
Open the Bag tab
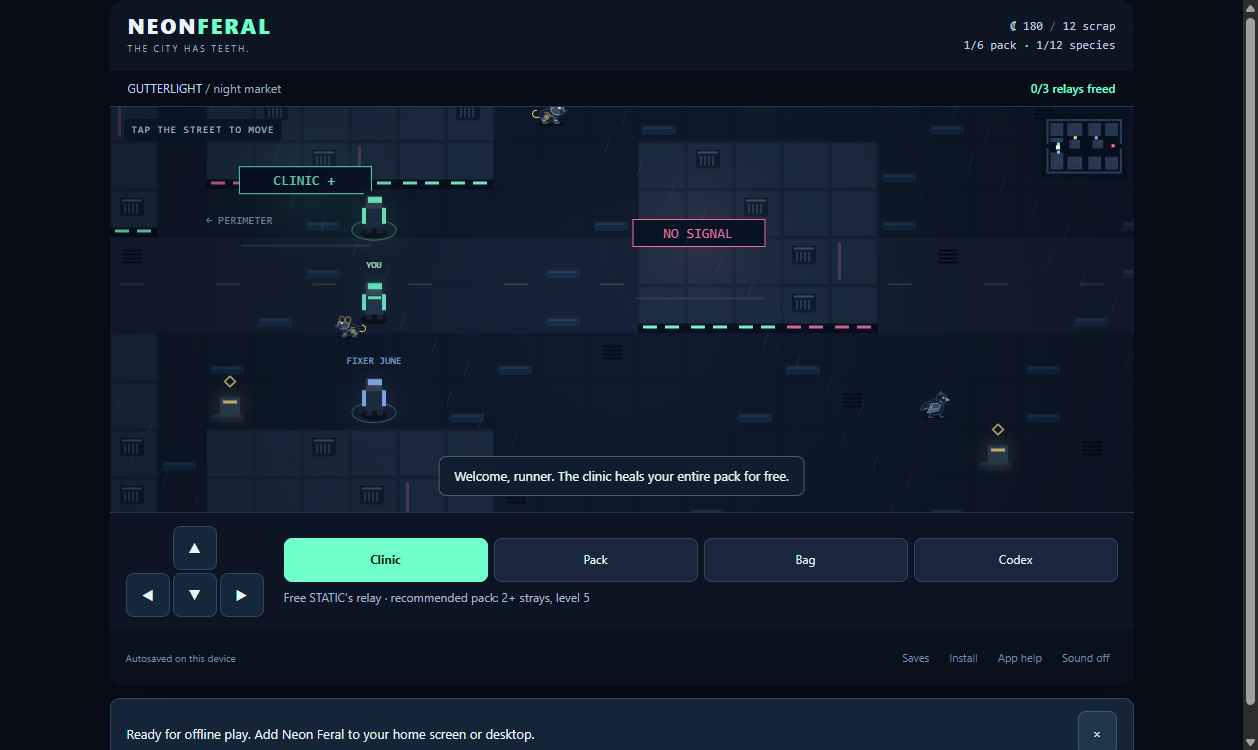pyautogui.click(x=806, y=560)
